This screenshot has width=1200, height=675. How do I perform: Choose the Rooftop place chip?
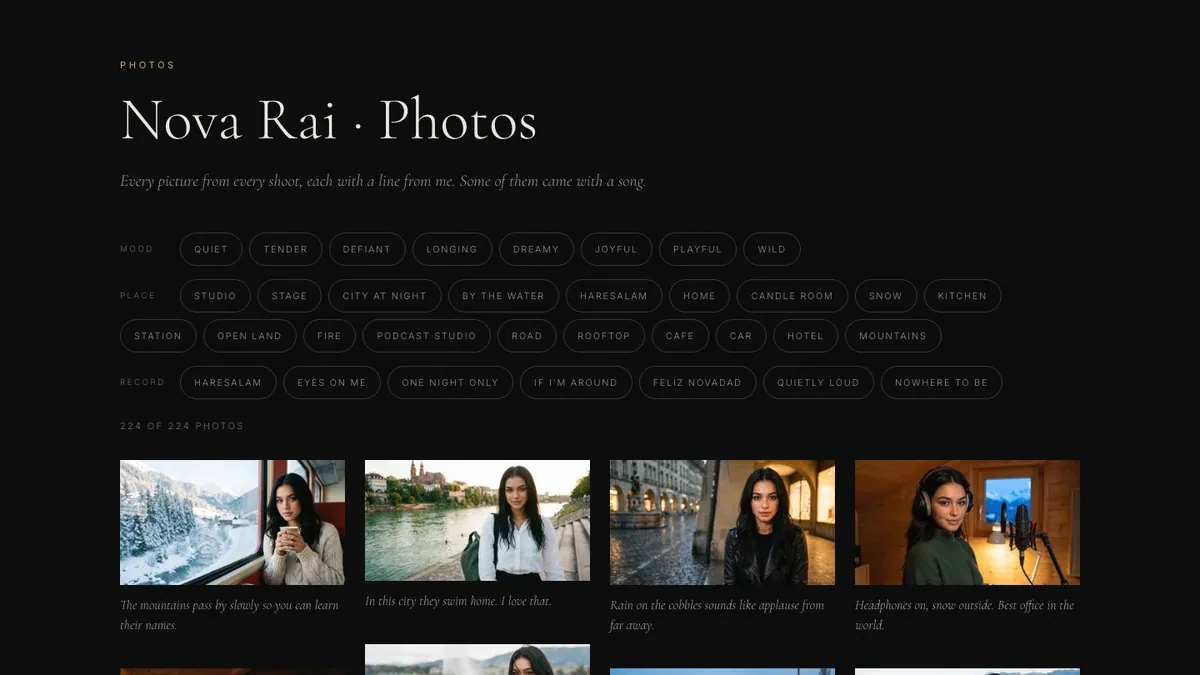604,336
